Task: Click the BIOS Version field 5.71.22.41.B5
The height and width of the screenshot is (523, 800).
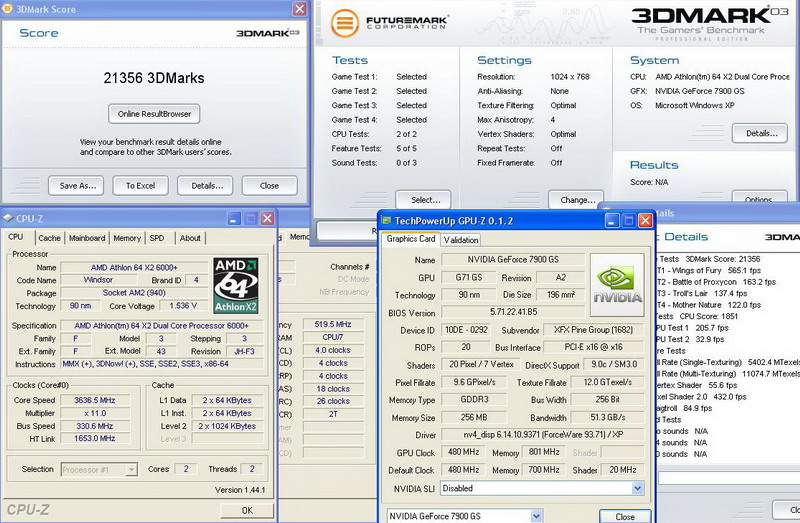Action: tap(513, 312)
